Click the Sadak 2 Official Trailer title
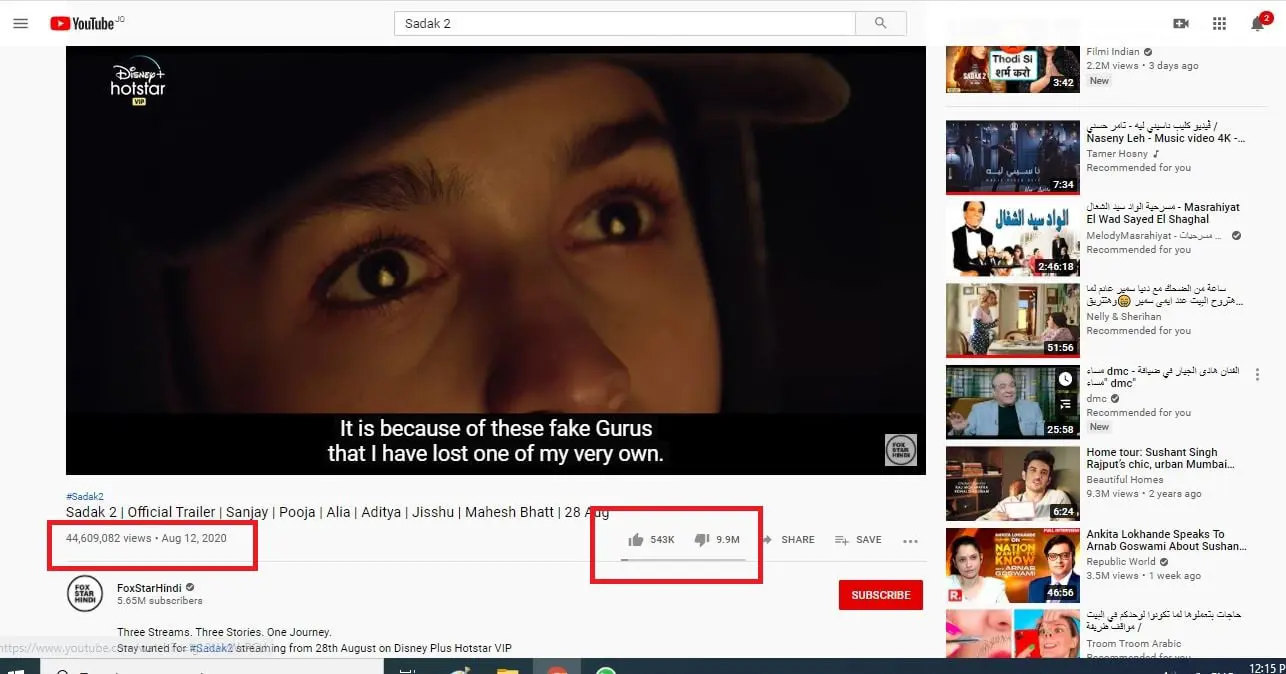The image size is (1286, 674). coord(337,512)
